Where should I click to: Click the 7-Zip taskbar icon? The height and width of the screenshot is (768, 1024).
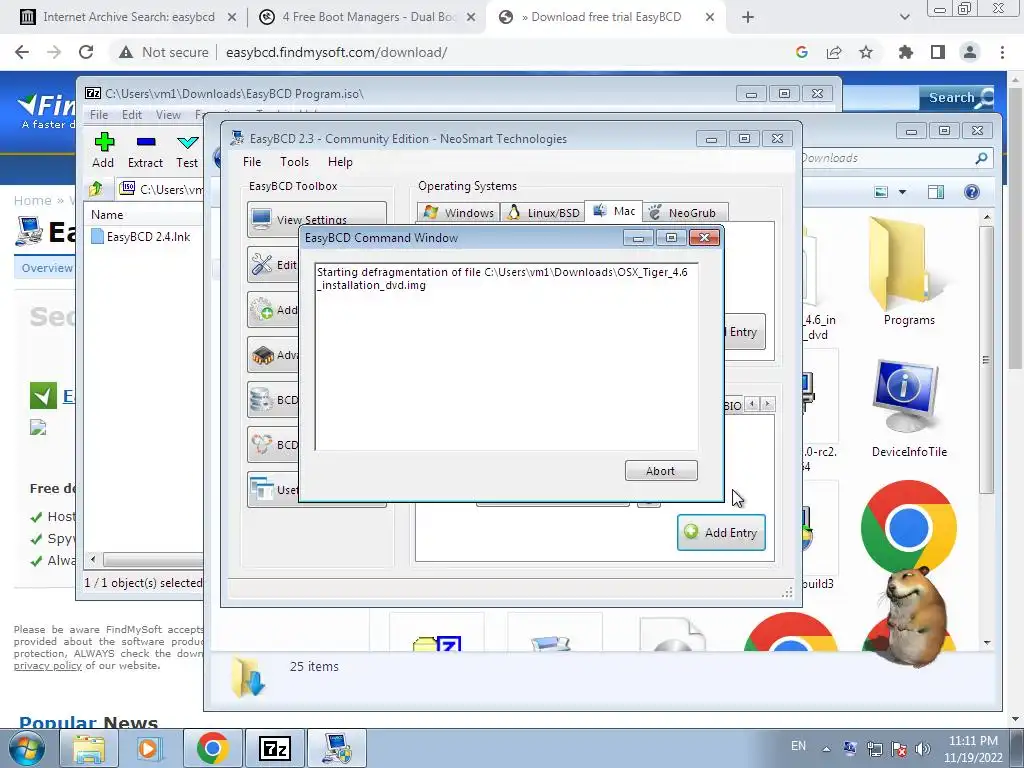click(x=274, y=748)
